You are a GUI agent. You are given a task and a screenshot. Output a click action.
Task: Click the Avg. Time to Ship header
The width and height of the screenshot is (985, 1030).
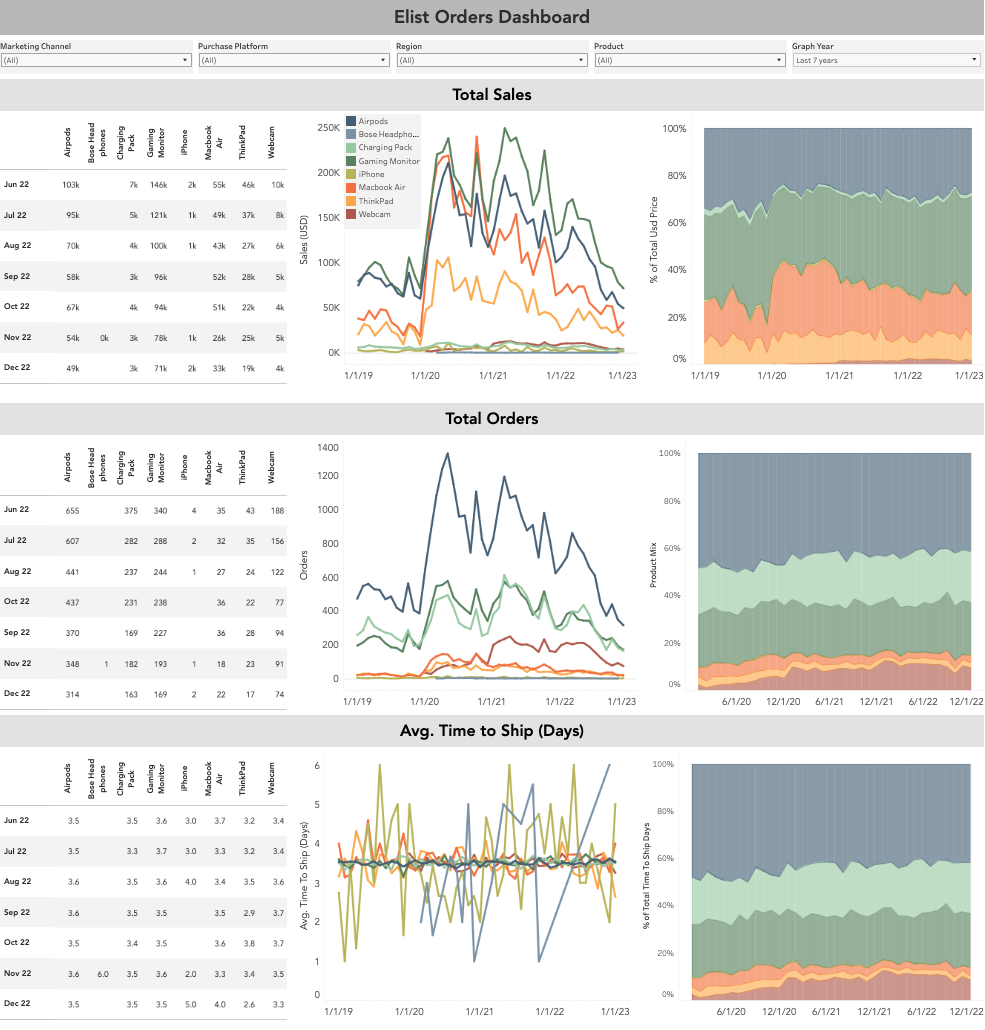coord(492,730)
